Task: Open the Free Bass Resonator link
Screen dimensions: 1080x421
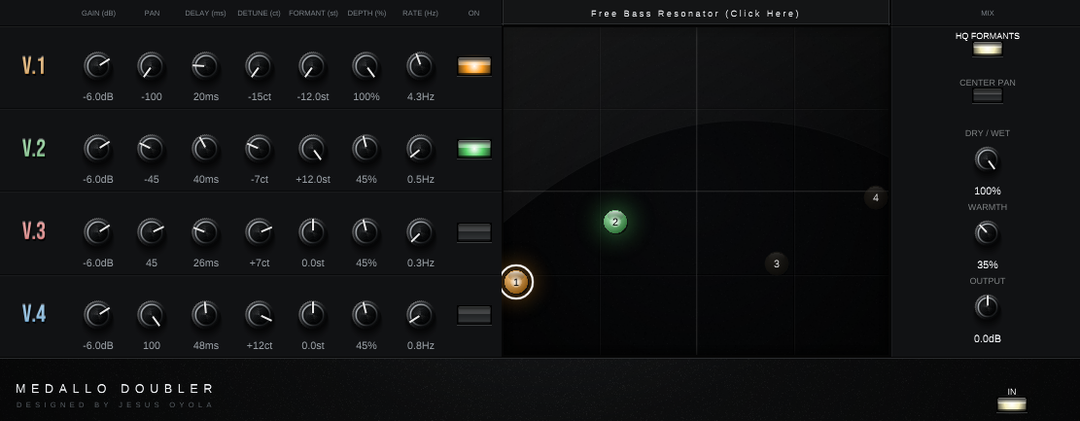Action: coord(696,13)
